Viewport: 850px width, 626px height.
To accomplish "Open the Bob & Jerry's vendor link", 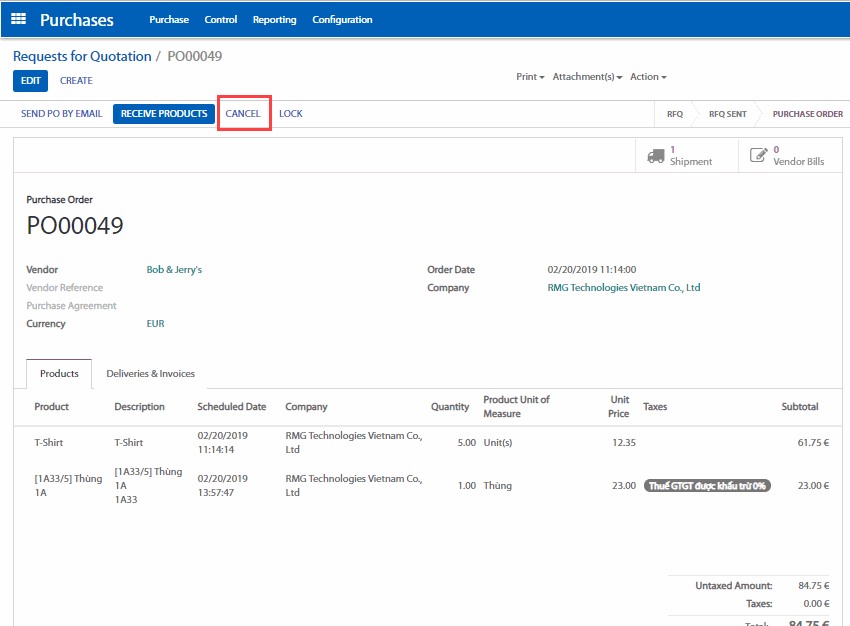I will pyautogui.click(x=174, y=270).
